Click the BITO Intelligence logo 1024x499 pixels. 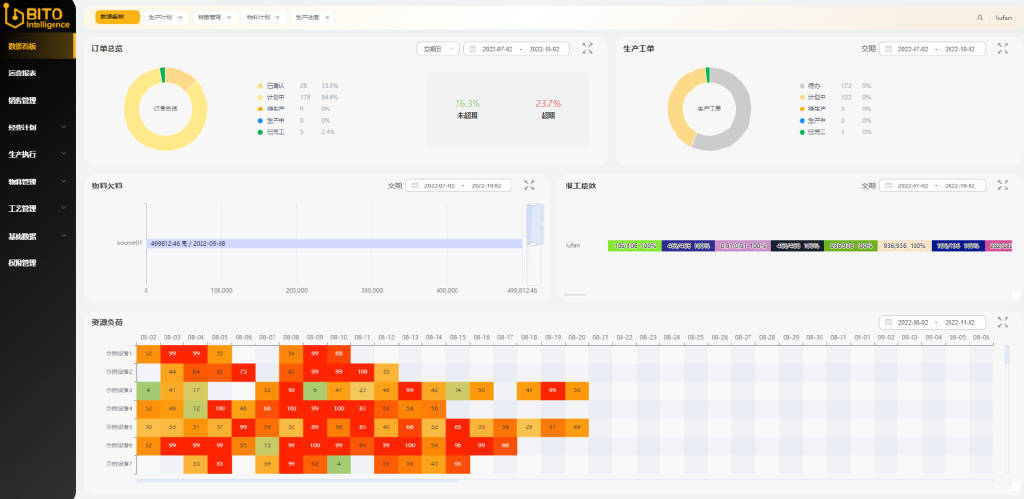37,17
